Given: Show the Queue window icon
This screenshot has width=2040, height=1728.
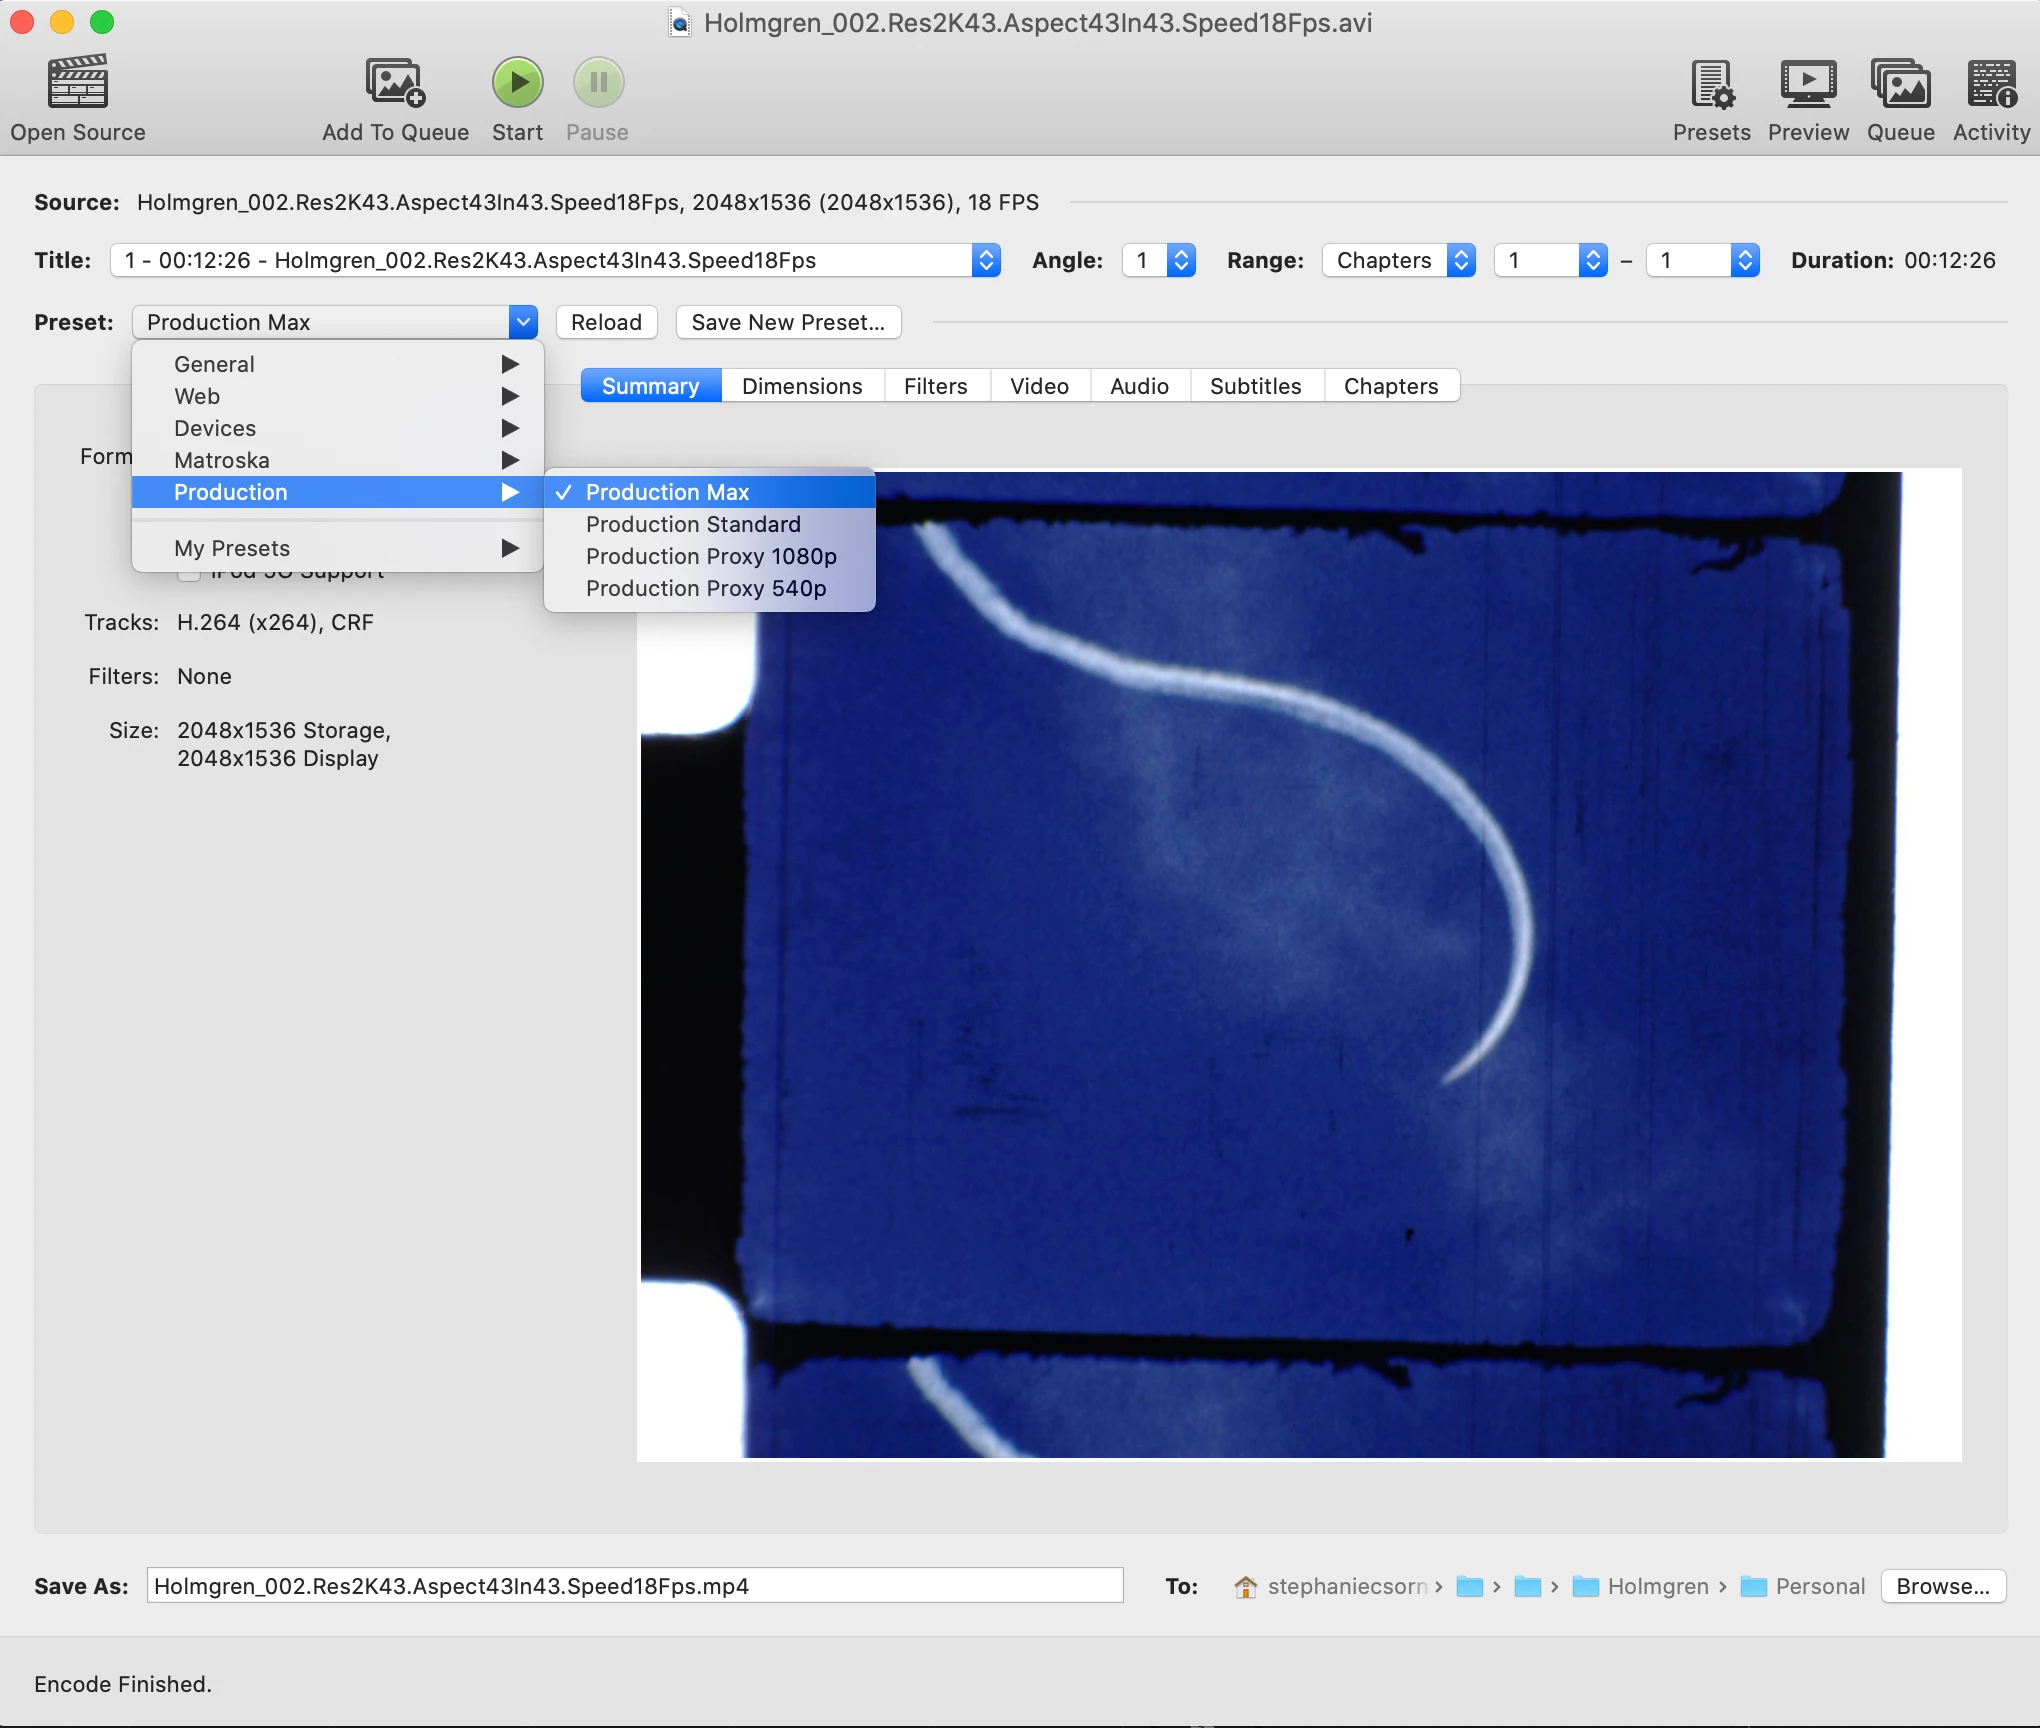Looking at the screenshot, I should (x=1900, y=84).
